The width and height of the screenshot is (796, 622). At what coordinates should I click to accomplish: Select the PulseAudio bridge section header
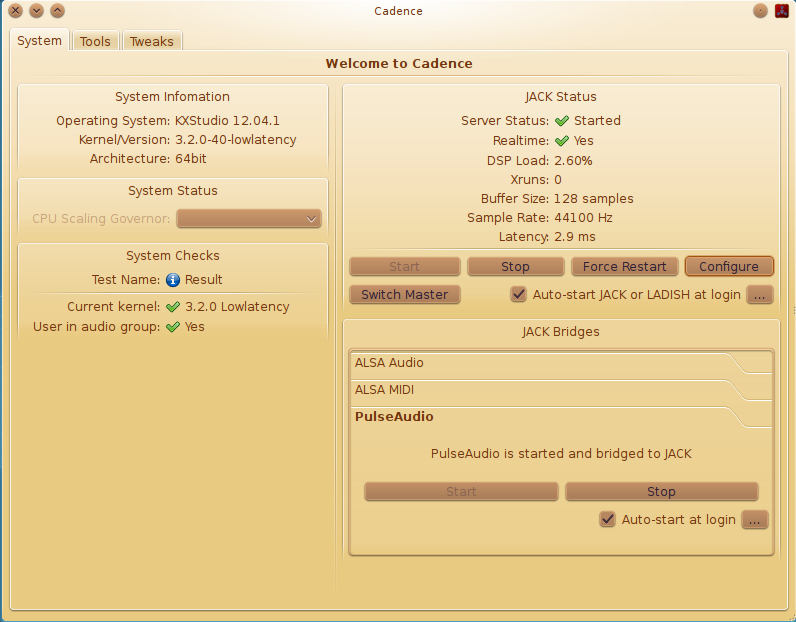(561, 417)
